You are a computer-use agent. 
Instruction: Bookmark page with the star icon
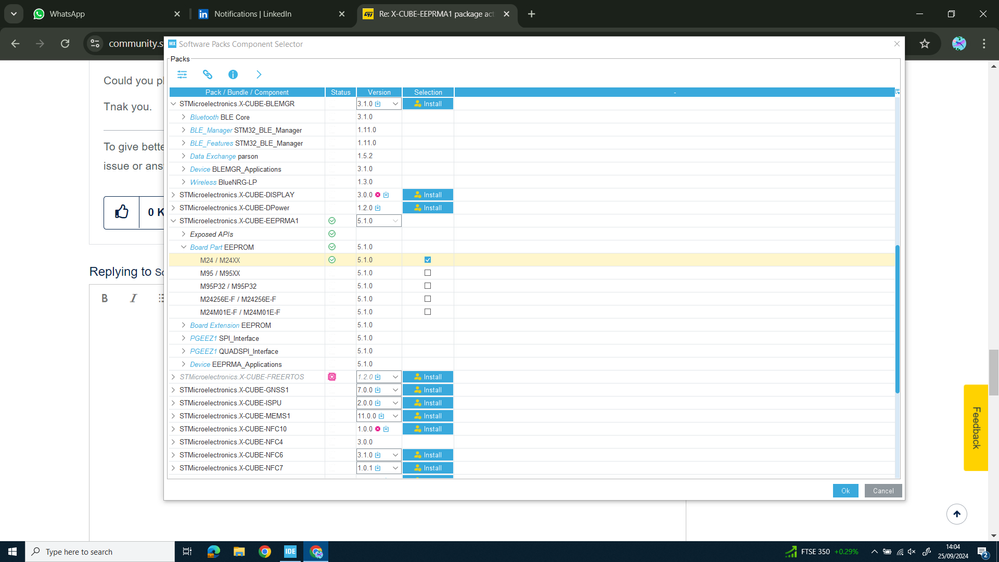[x=924, y=43]
